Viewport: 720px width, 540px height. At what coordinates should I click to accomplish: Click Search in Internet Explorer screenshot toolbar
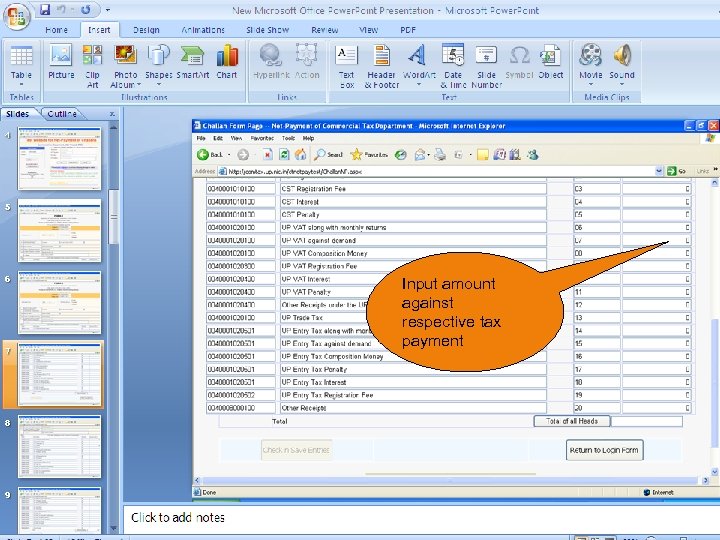tap(329, 155)
